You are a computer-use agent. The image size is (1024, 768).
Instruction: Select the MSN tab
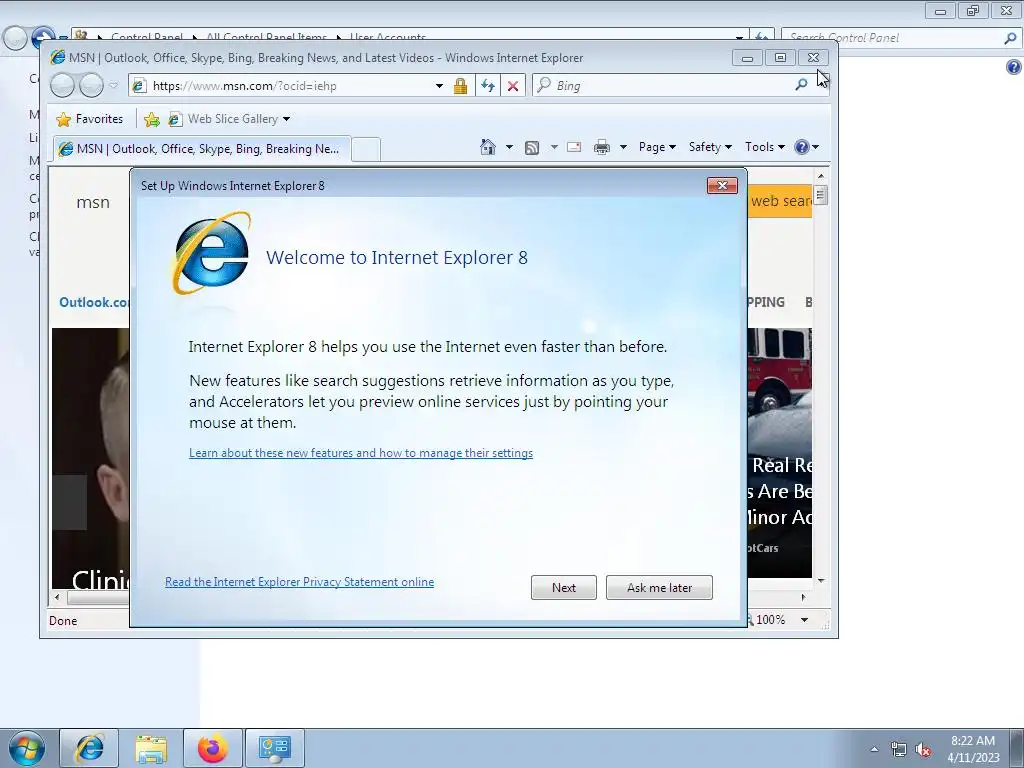coord(202,149)
